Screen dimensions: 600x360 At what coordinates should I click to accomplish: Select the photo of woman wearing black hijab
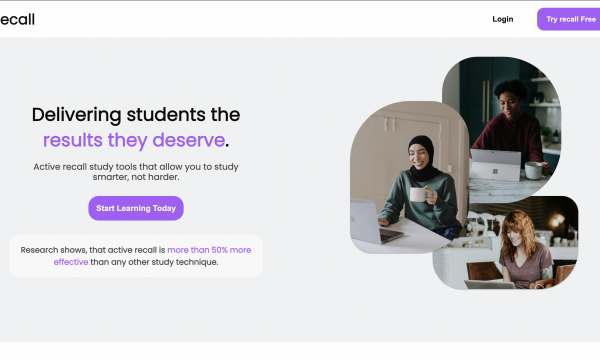(408, 178)
